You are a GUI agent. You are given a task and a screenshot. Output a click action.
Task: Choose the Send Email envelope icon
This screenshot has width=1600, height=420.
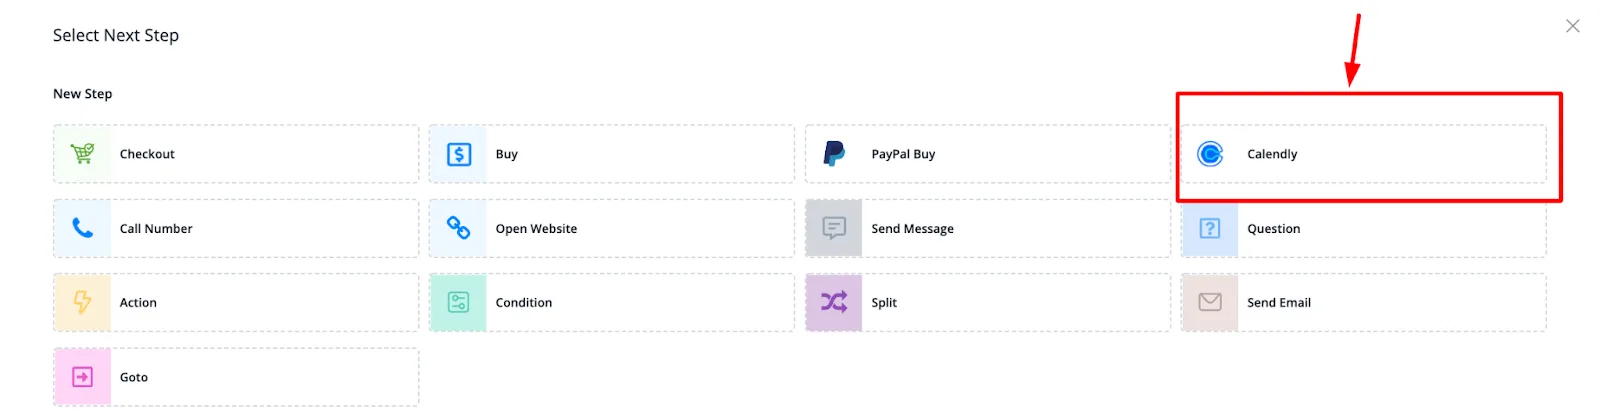click(x=1210, y=302)
